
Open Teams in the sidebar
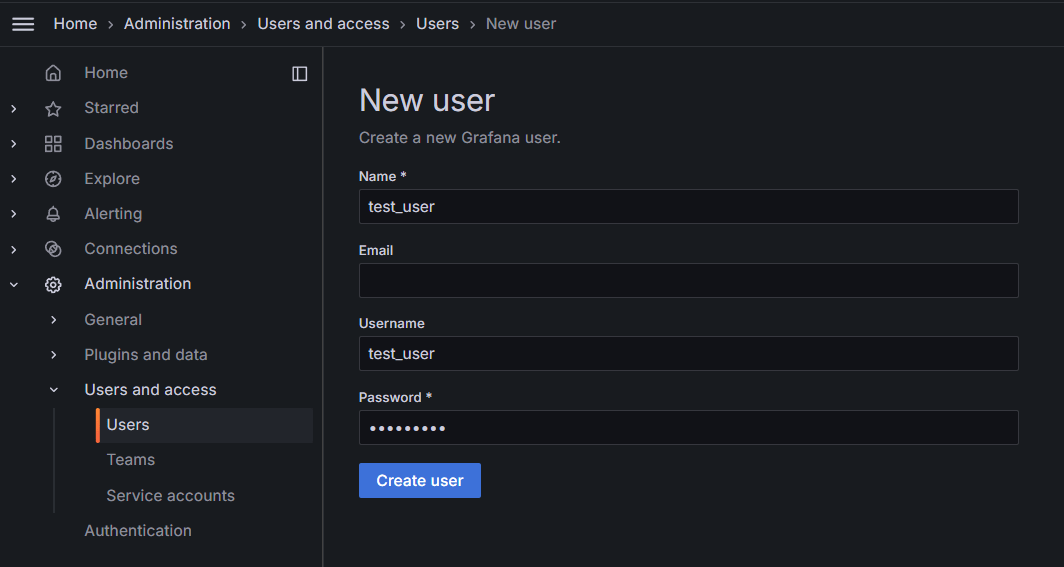[x=131, y=460]
